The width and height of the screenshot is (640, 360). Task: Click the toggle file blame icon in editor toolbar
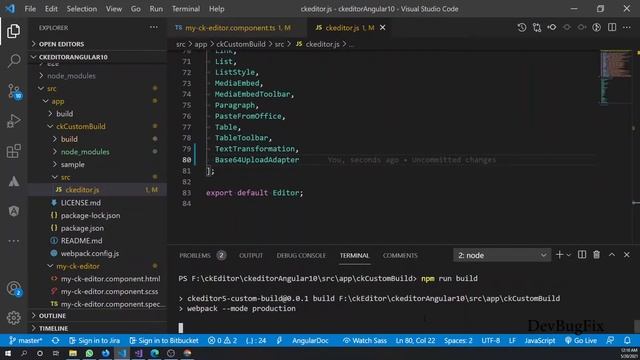point(597,27)
